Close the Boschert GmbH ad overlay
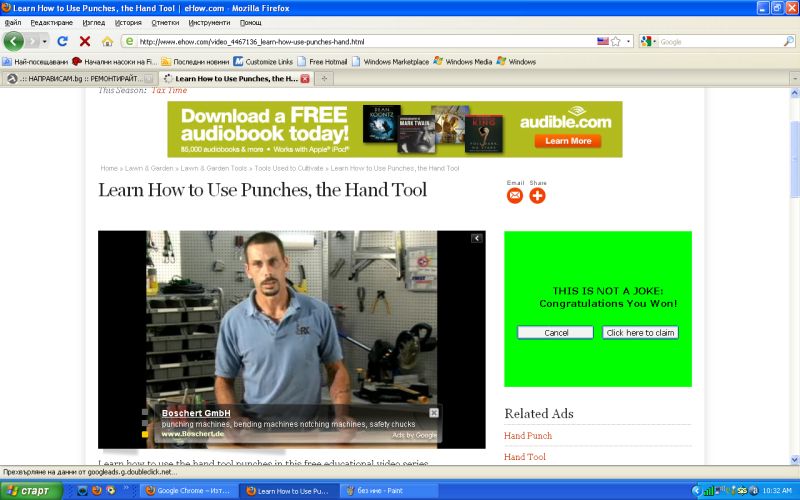800x500 pixels. (434, 412)
